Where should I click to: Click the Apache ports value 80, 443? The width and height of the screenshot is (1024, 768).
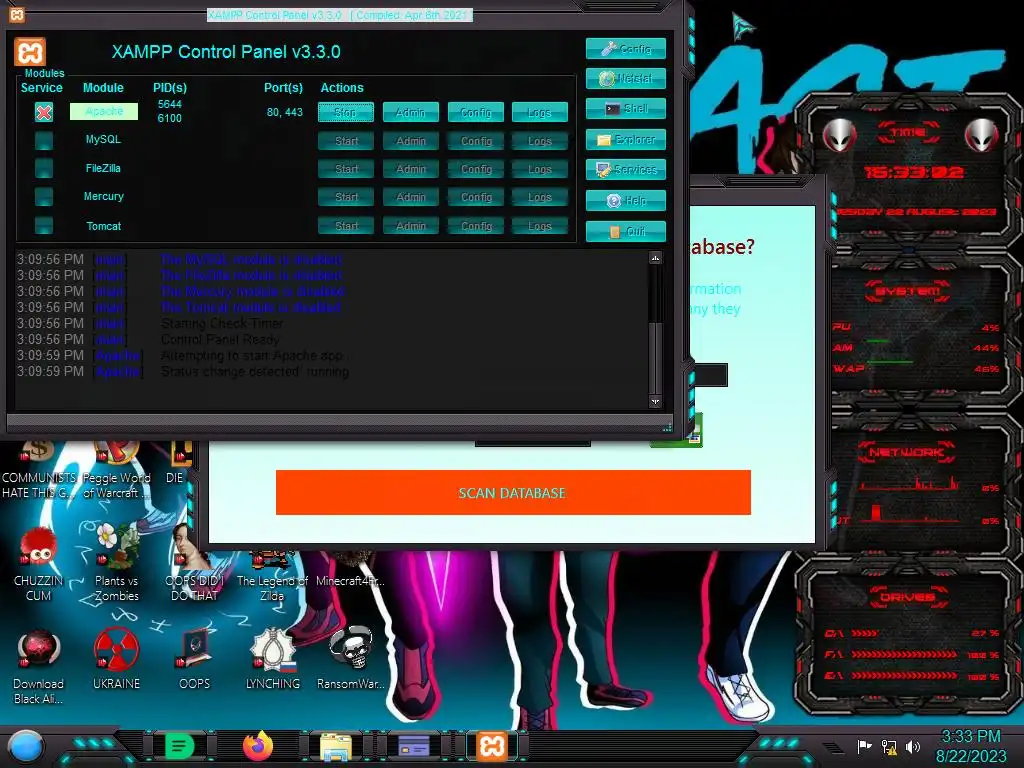285,112
